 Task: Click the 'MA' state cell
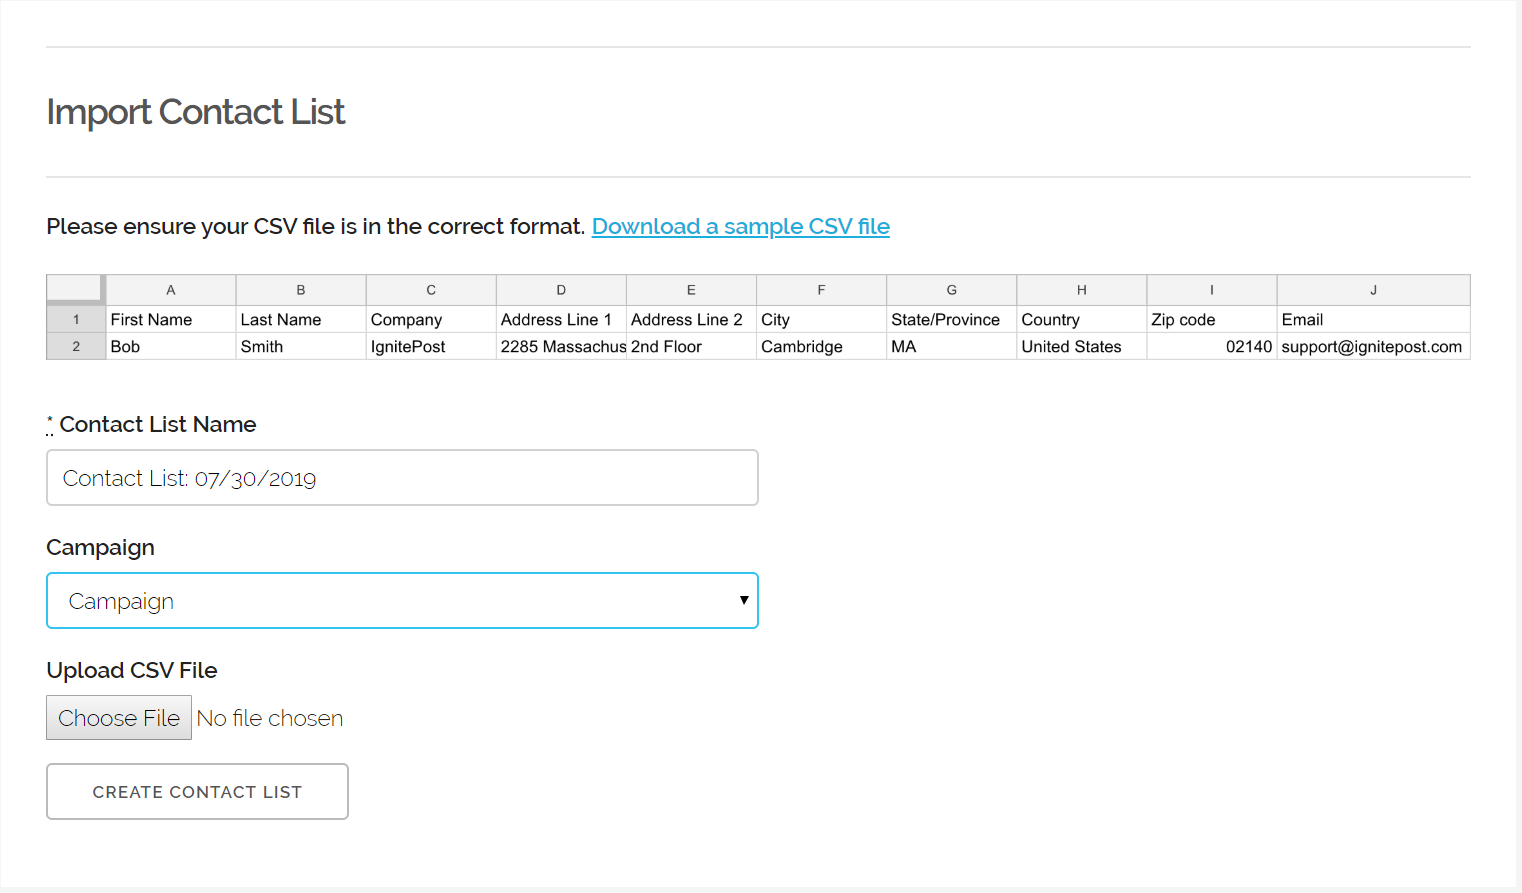pos(951,346)
